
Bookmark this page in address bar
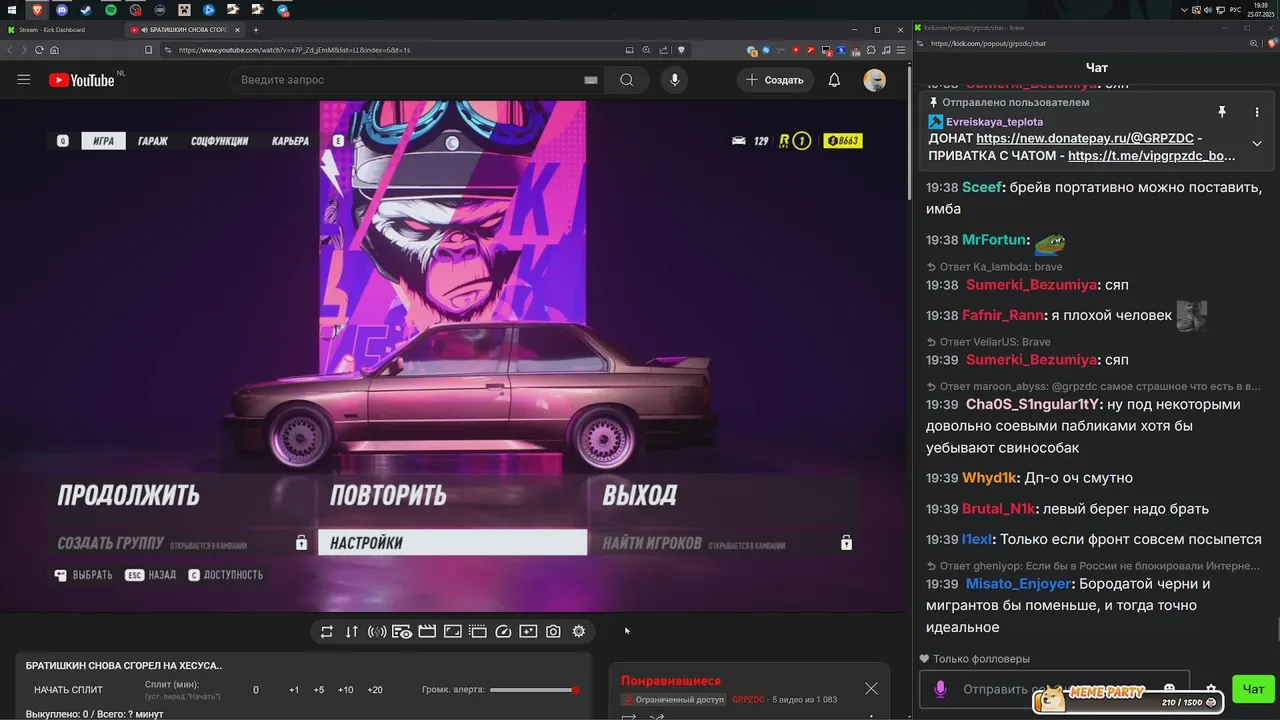(148, 50)
